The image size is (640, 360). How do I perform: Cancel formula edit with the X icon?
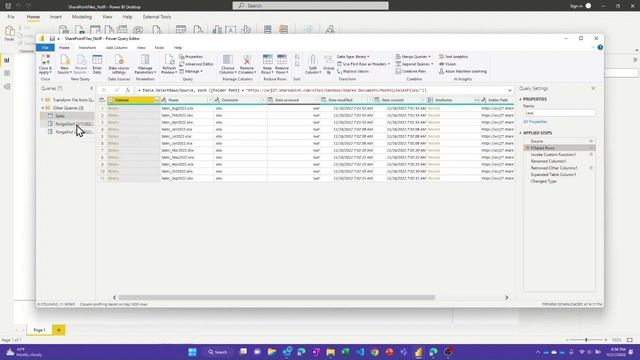(104, 90)
